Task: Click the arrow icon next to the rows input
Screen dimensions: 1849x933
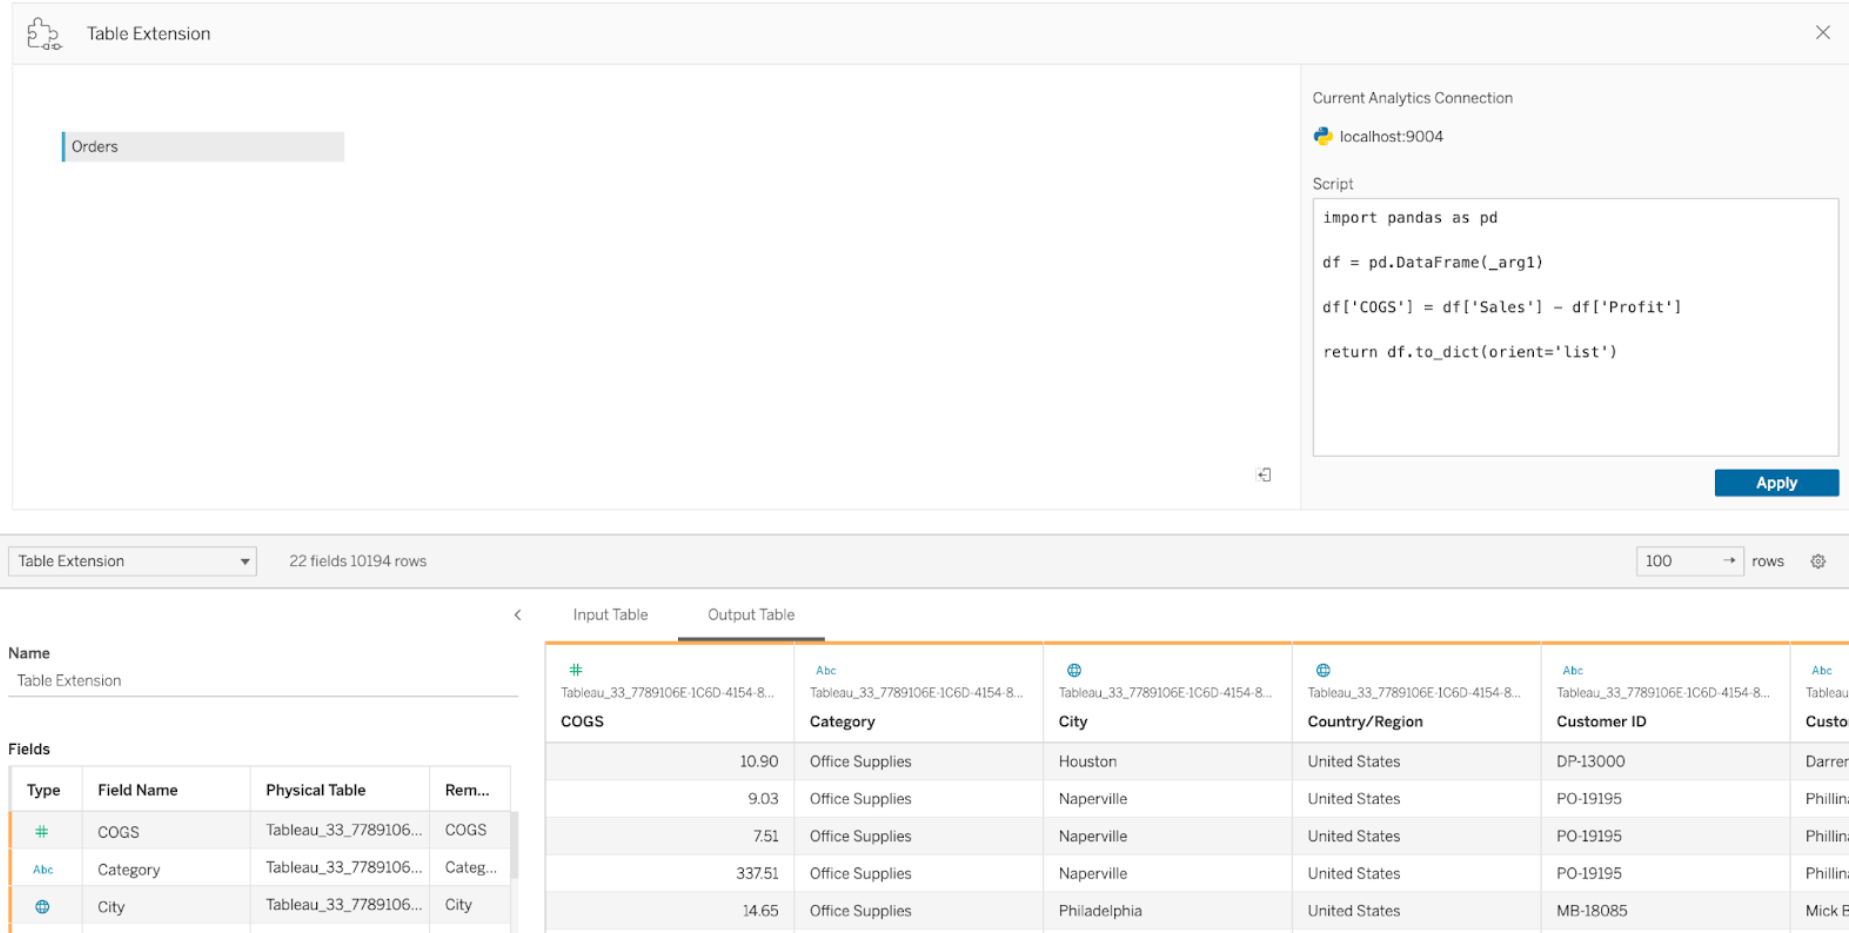Action: click(1730, 561)
